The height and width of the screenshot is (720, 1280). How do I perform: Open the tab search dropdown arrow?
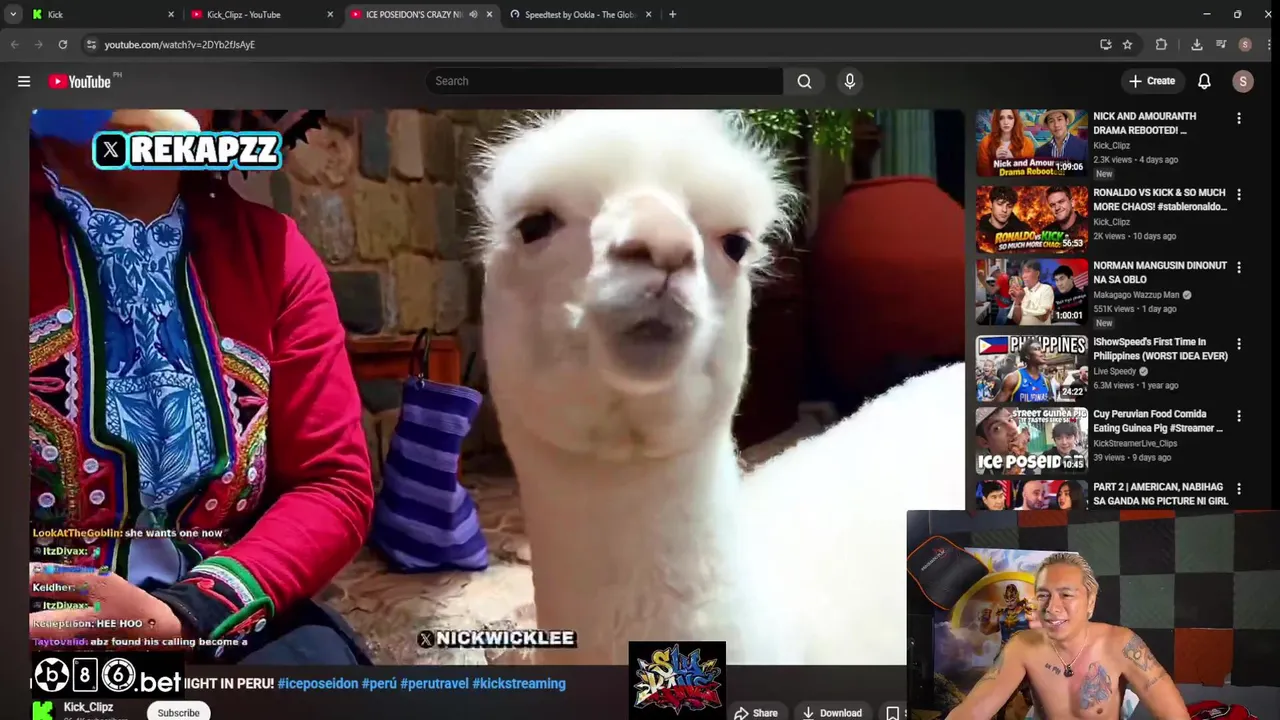(x=13, y=14)
